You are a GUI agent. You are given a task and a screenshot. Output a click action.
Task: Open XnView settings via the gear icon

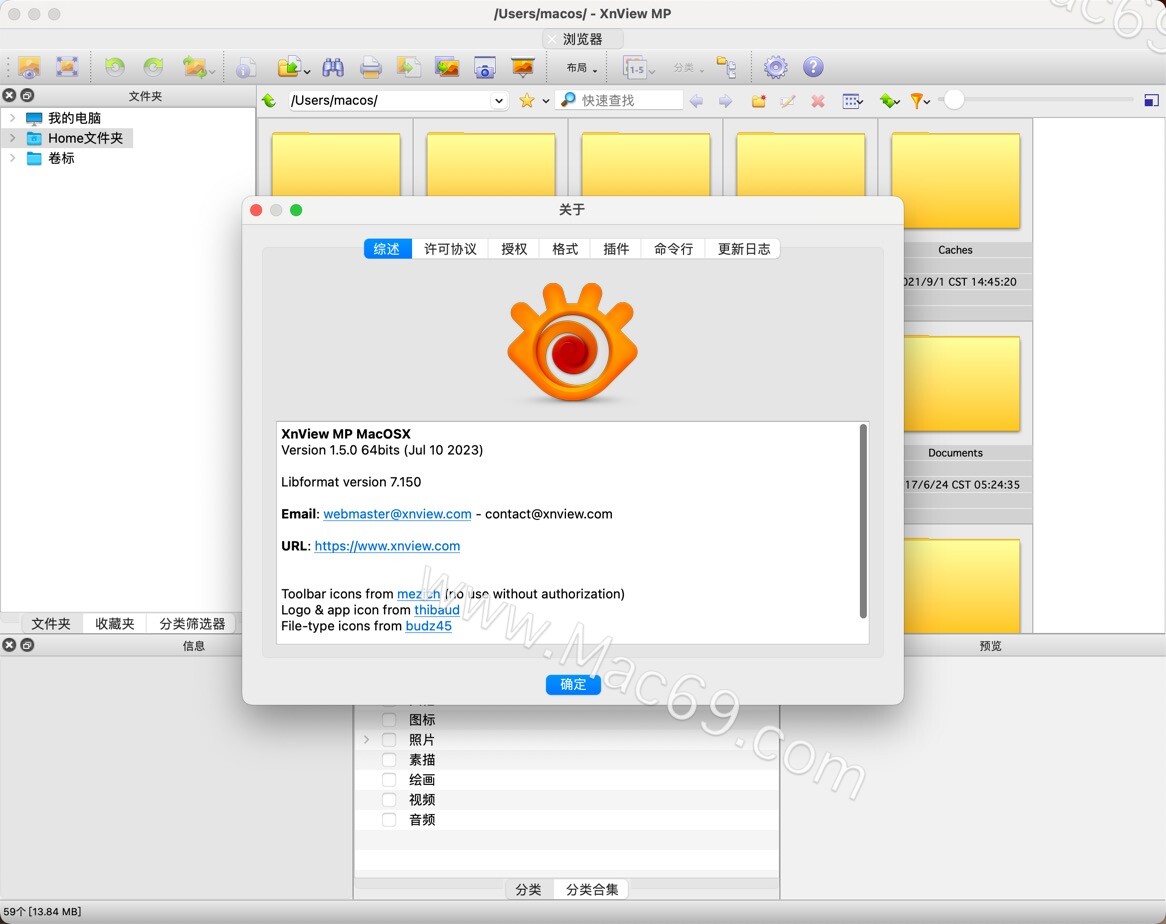(x=775, y=67)
